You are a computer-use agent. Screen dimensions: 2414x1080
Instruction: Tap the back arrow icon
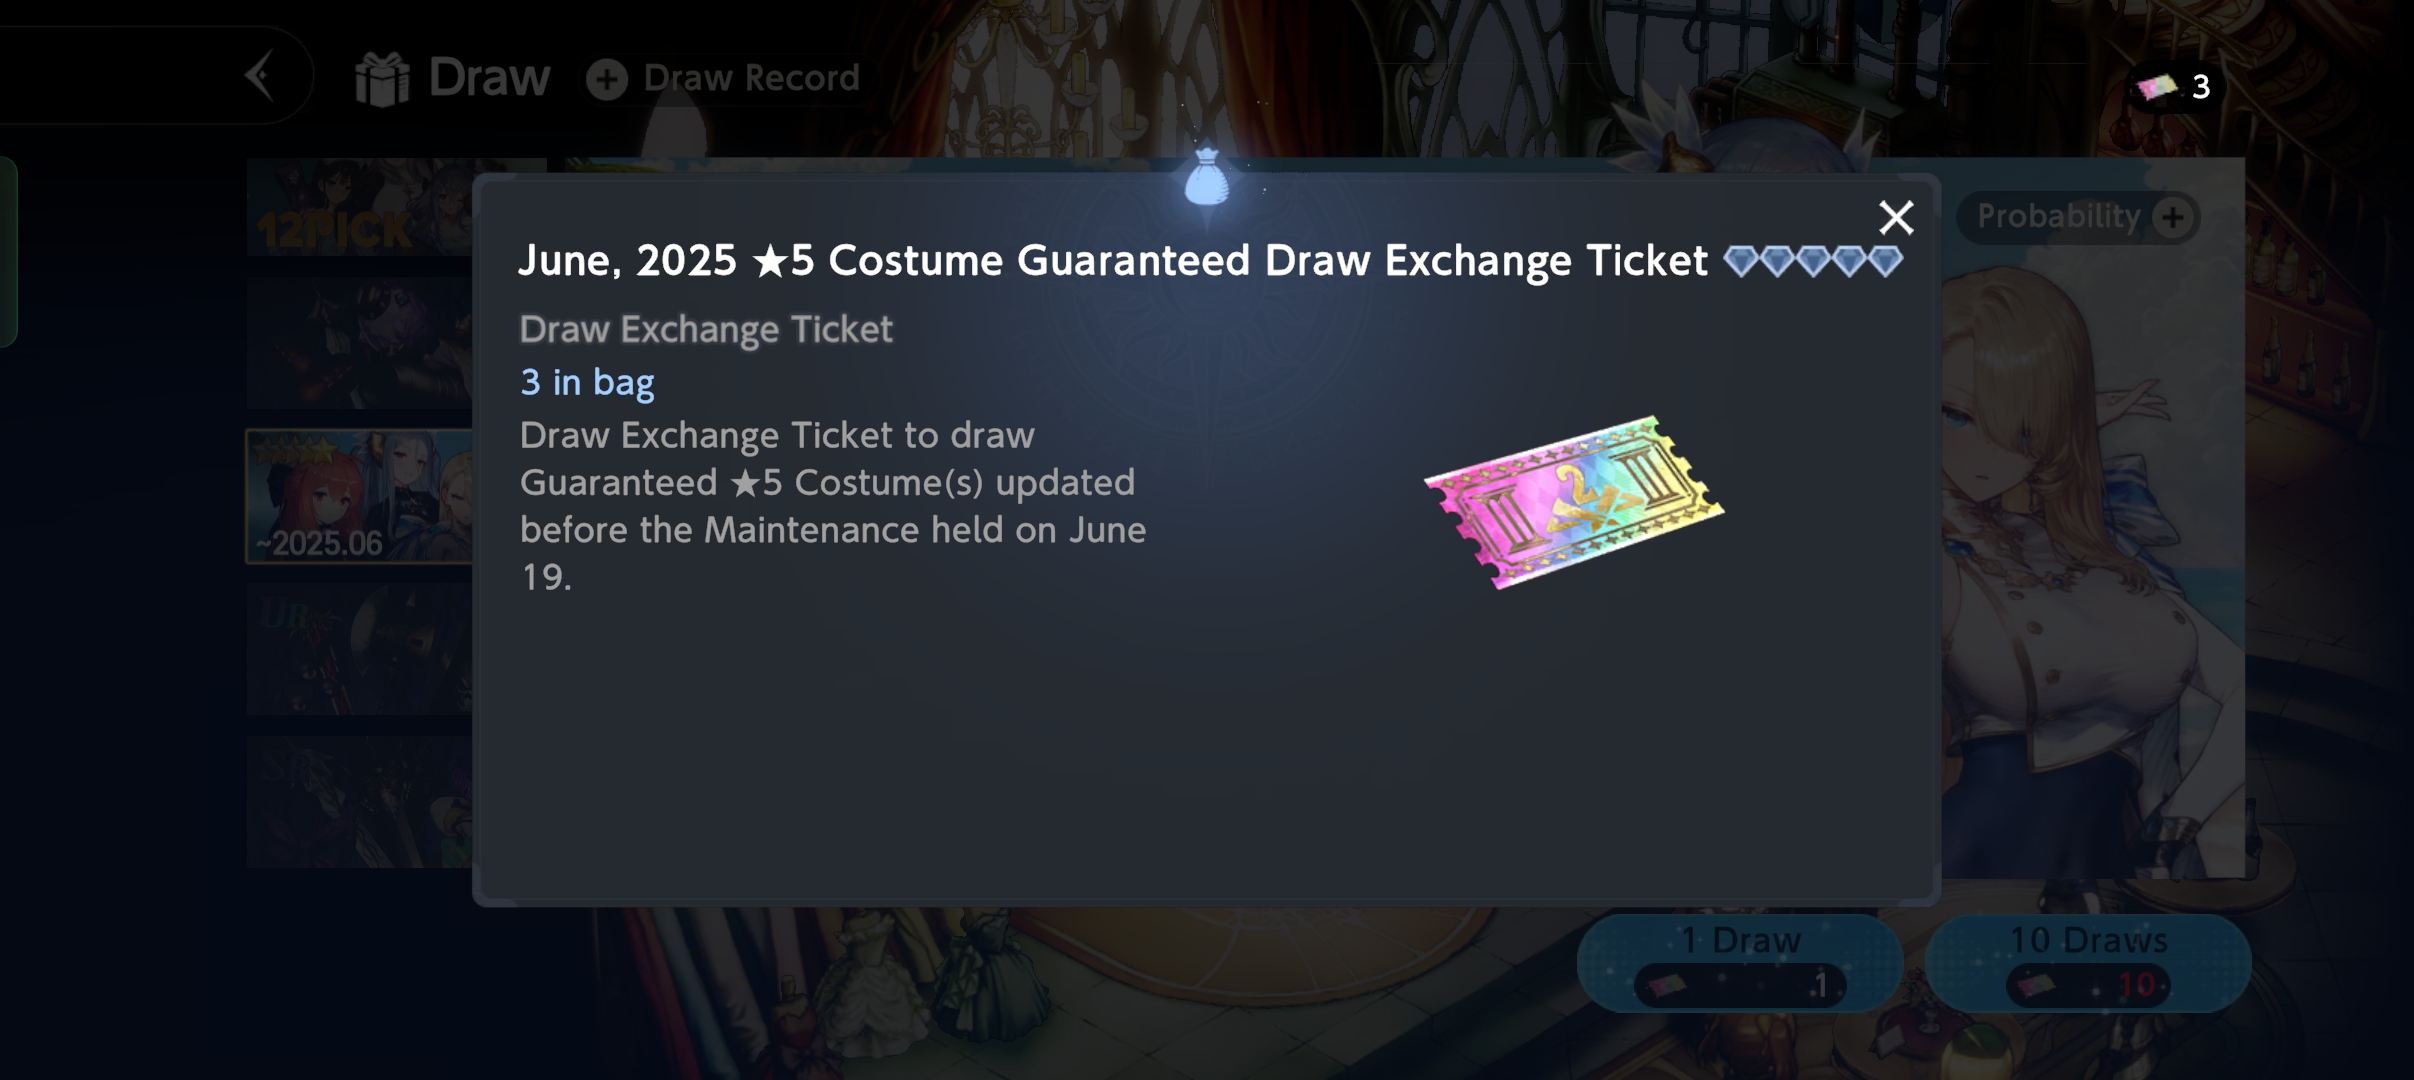point(260,76)
